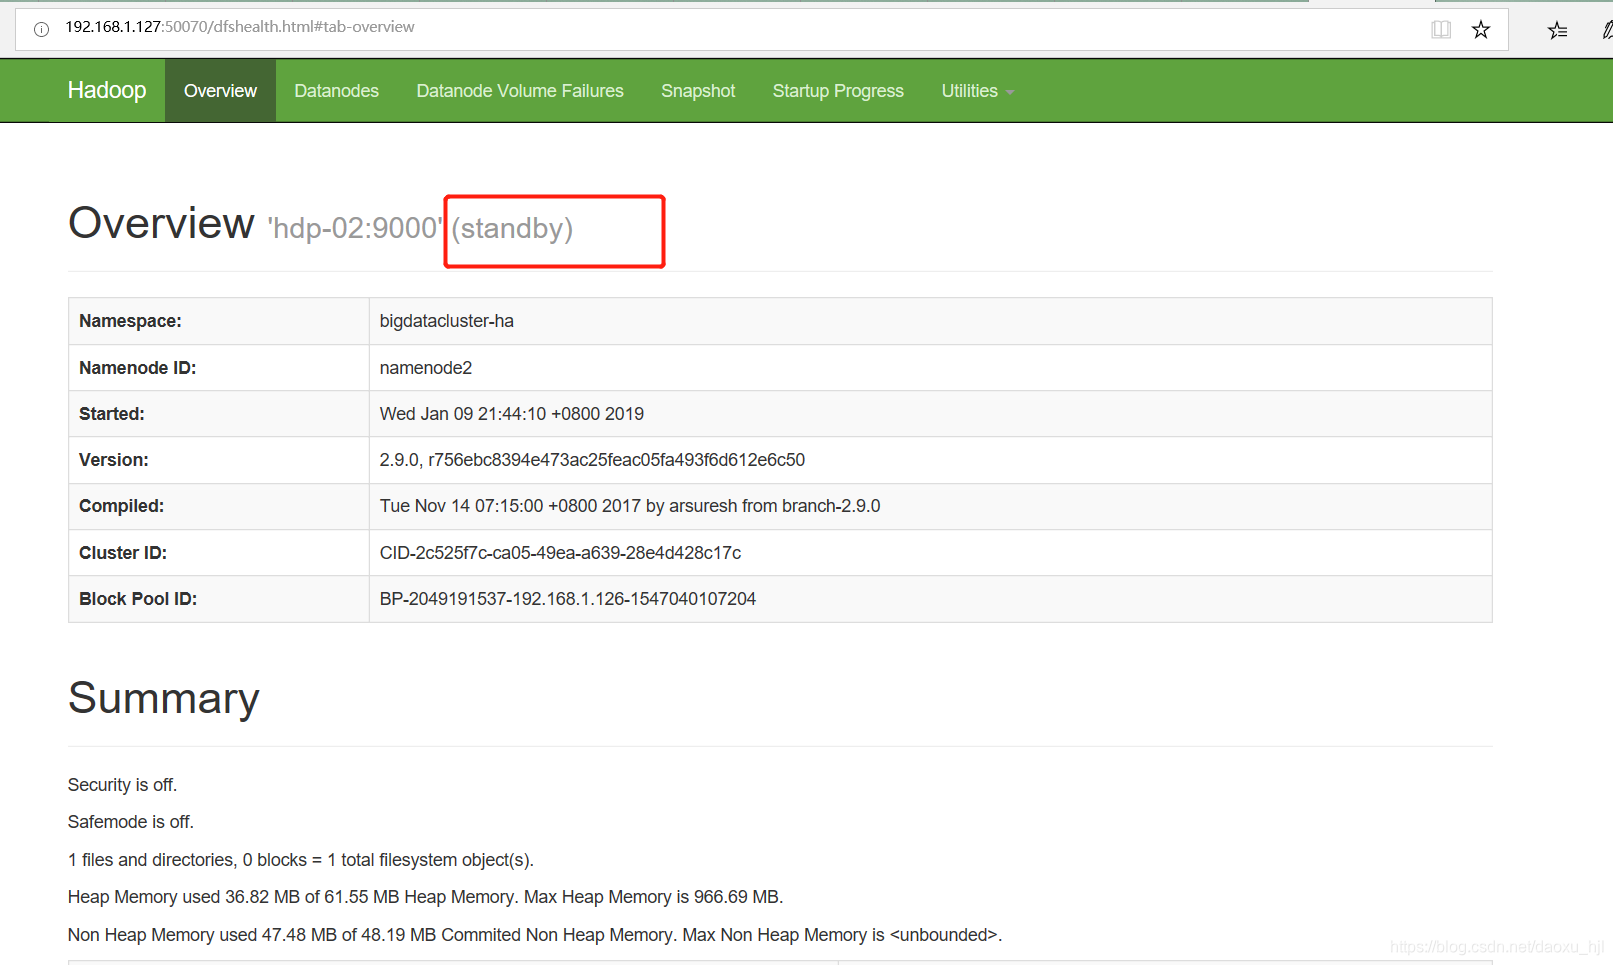Click the Version: label
The height and width of the screenshot is (965, 1613).
114,460
